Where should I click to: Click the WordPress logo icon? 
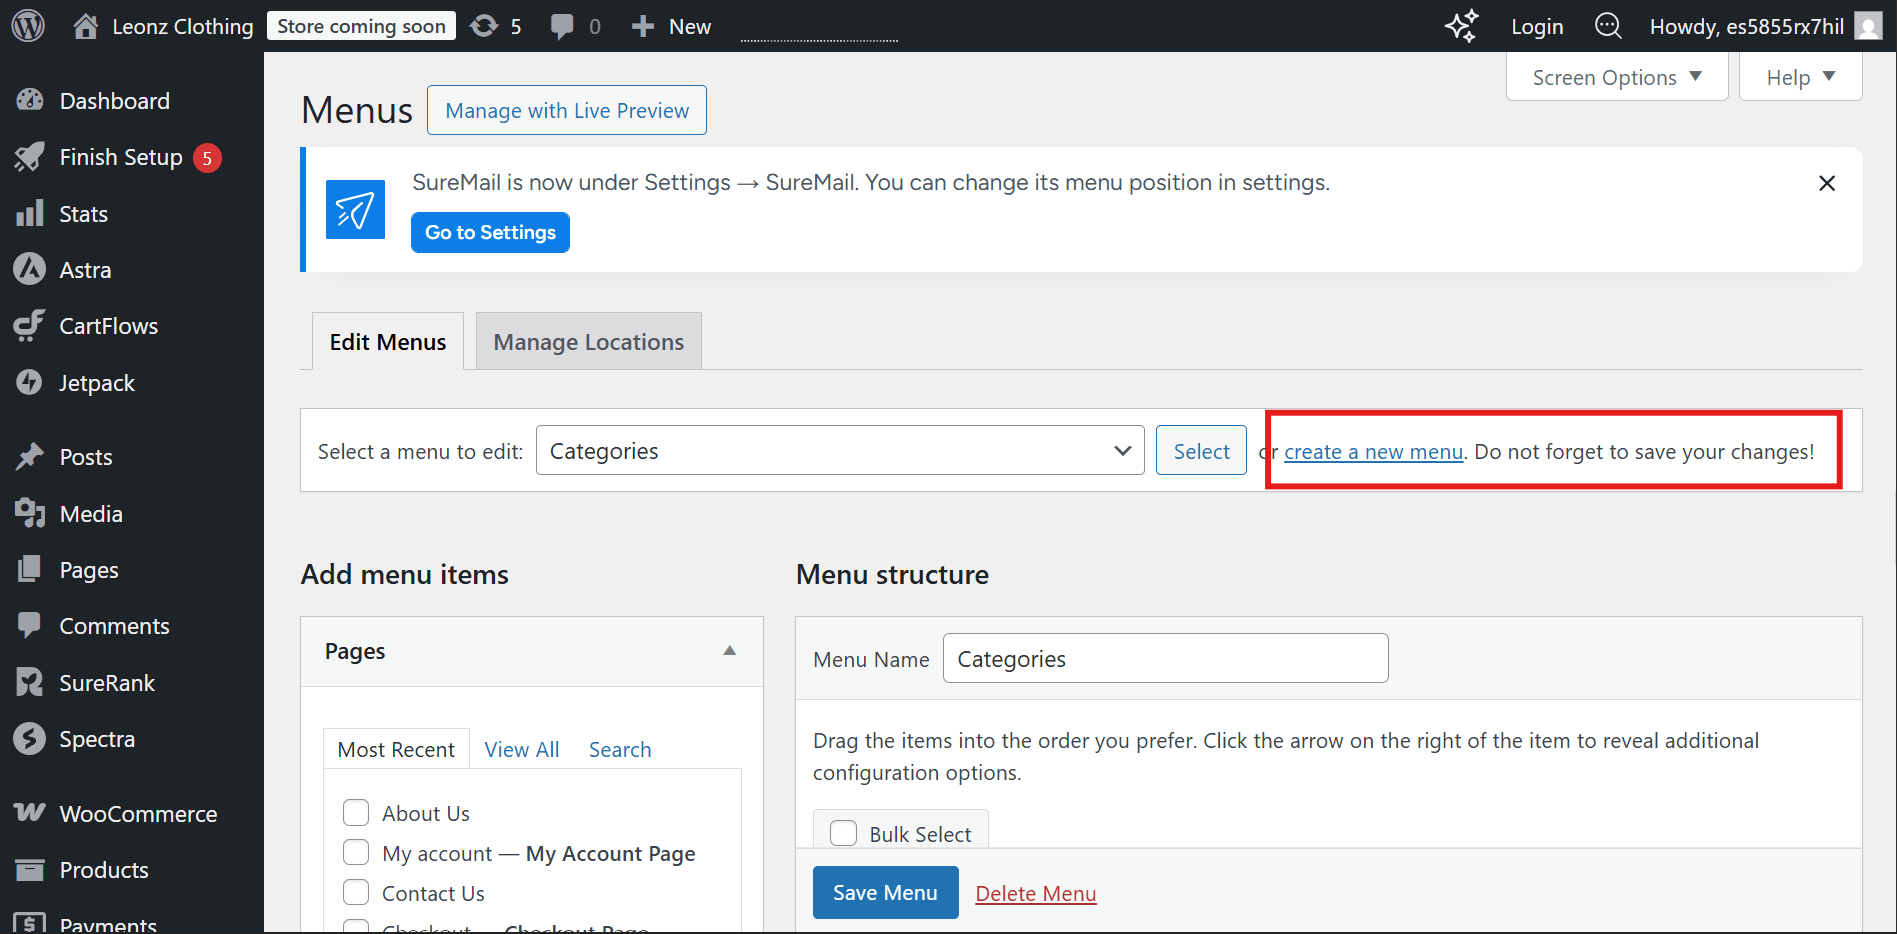pos(28,26)
